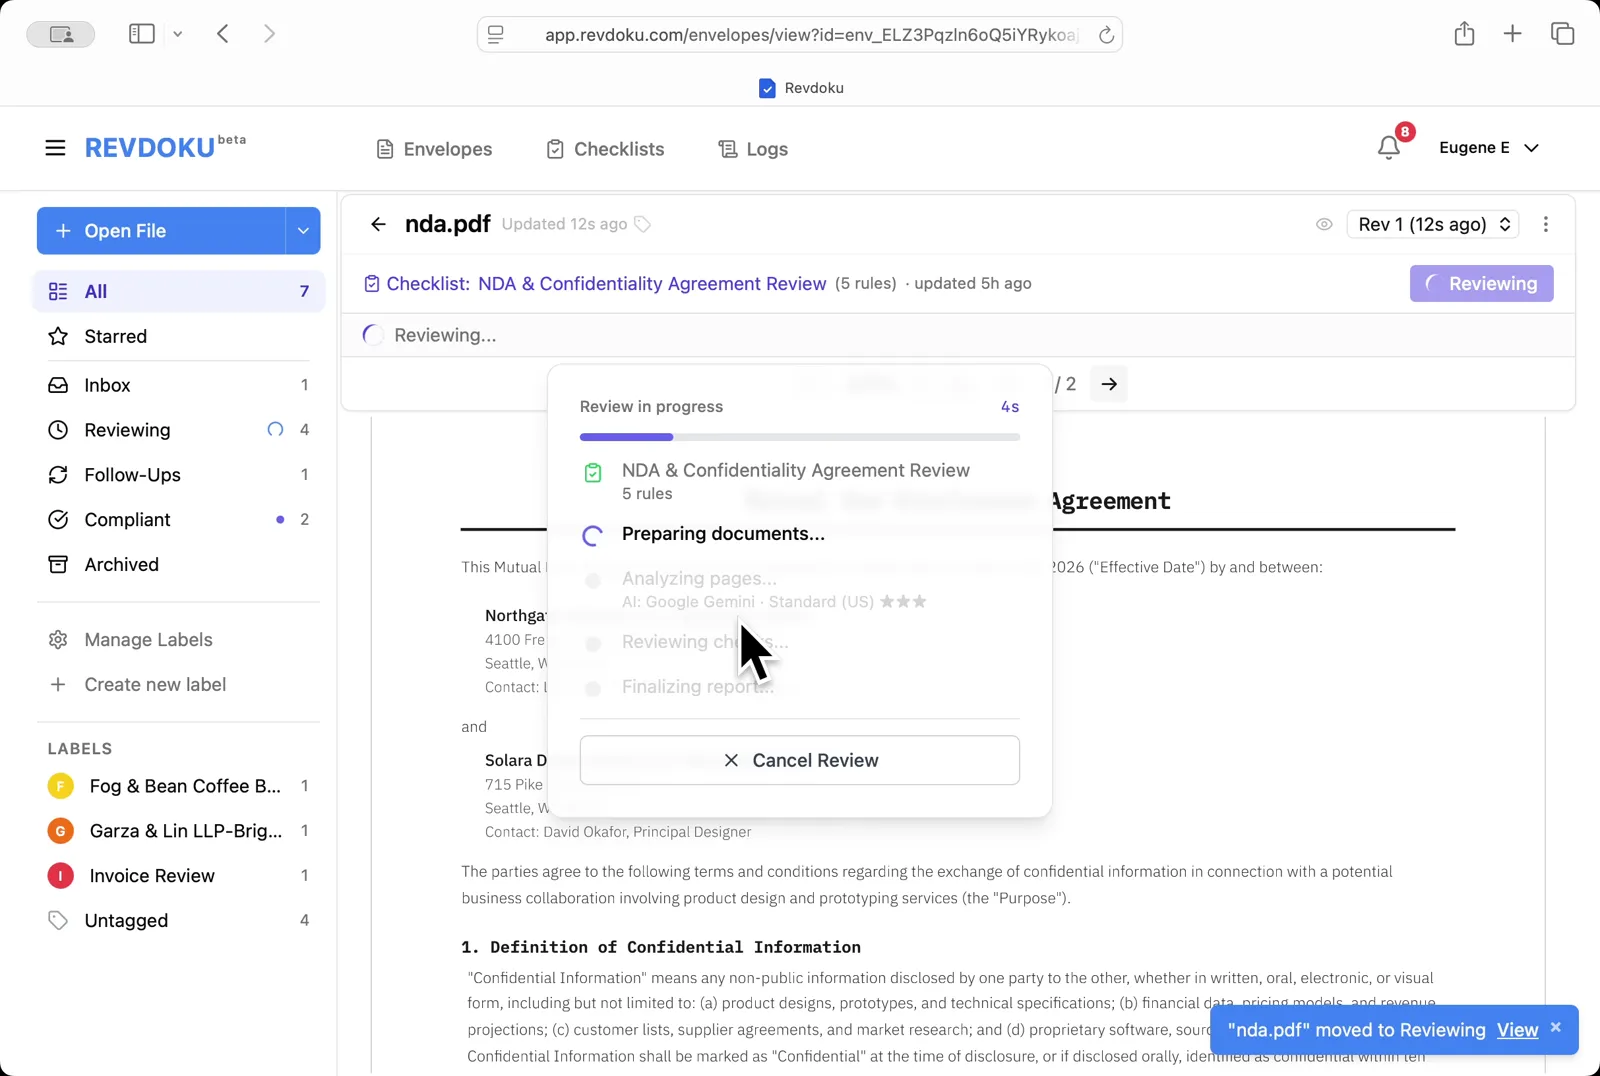The height and width of the screenshot is (1076, 1600).
Task: Click the back arrow next to nda.pdf
Action: click(378, 224)
